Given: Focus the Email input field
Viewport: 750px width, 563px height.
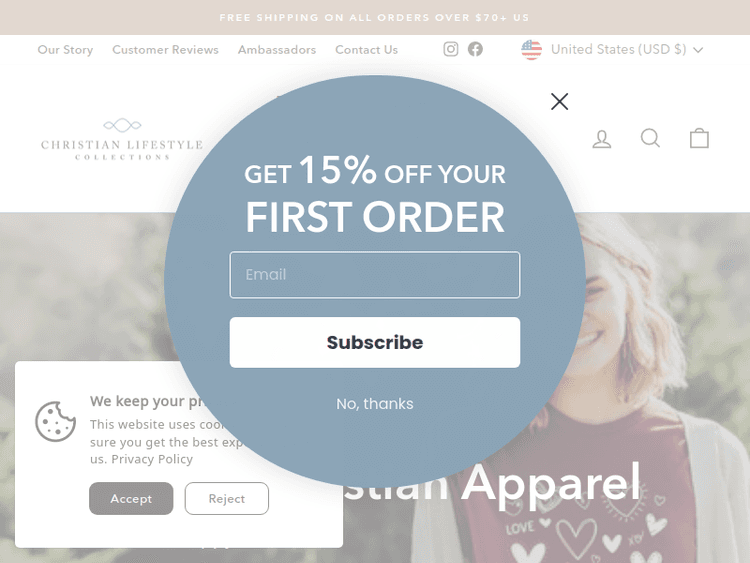Looking at the screenshot, I should (375, 275).
